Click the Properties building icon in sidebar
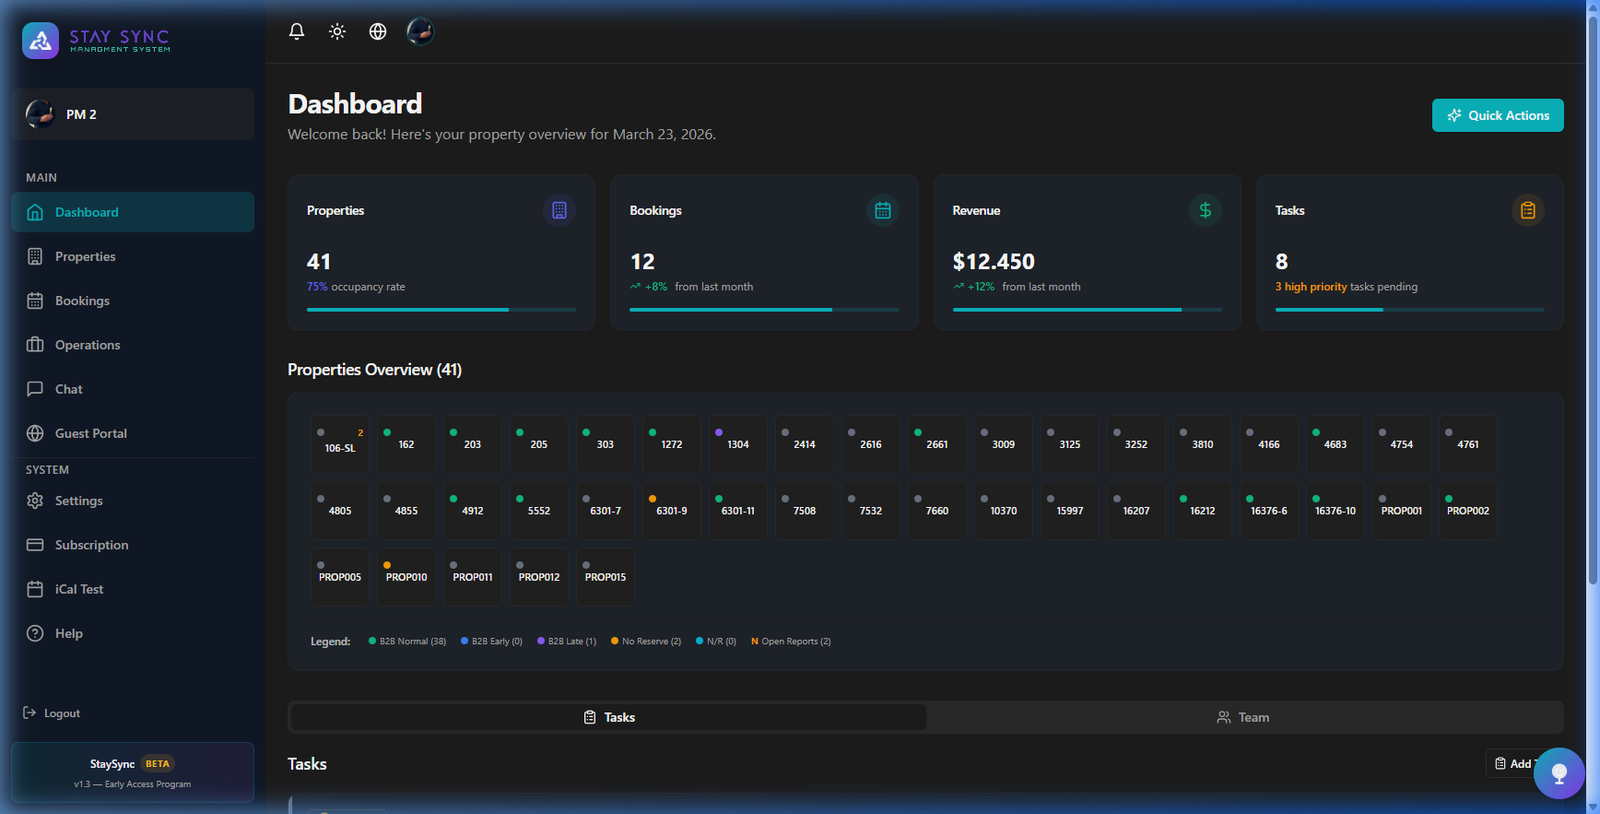 click(x=35, y=256)
